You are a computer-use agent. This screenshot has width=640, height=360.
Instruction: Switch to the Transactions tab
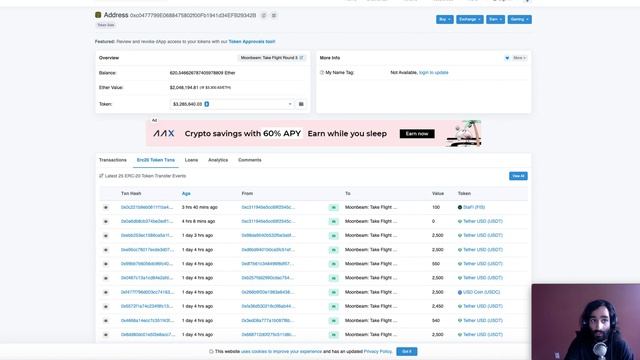tap(113, 160)
